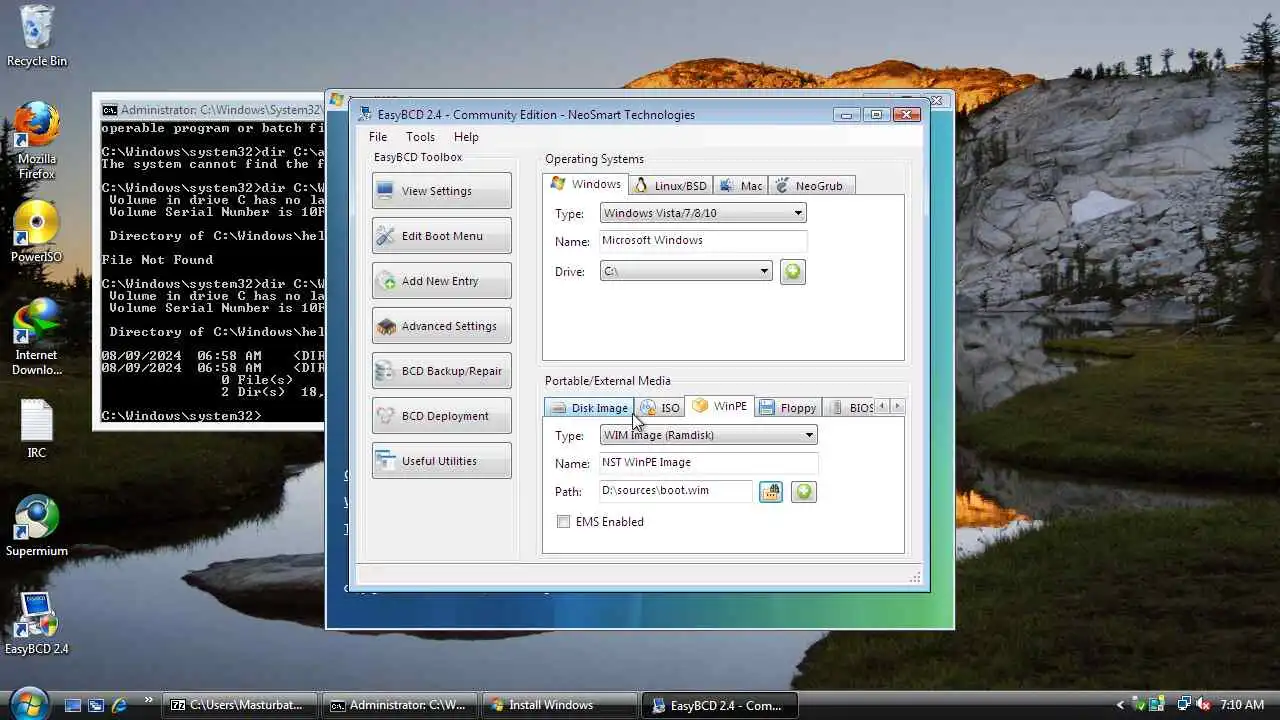1280x720 pixels.
Task: Switch to the Linux/BSD tab
Action: [671, 186]
